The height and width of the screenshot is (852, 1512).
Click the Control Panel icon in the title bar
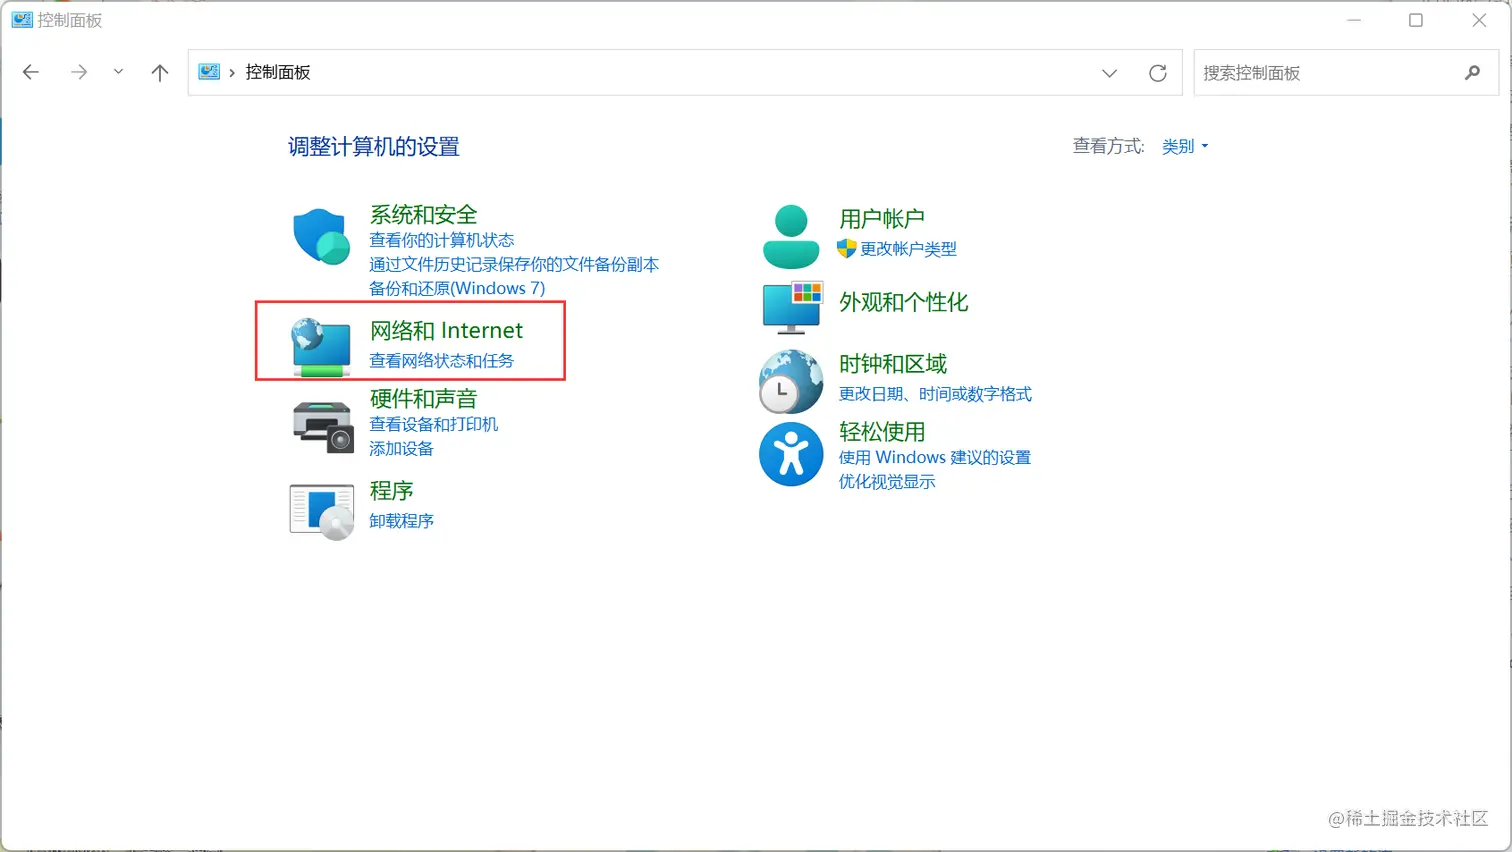tap(22, 20)
